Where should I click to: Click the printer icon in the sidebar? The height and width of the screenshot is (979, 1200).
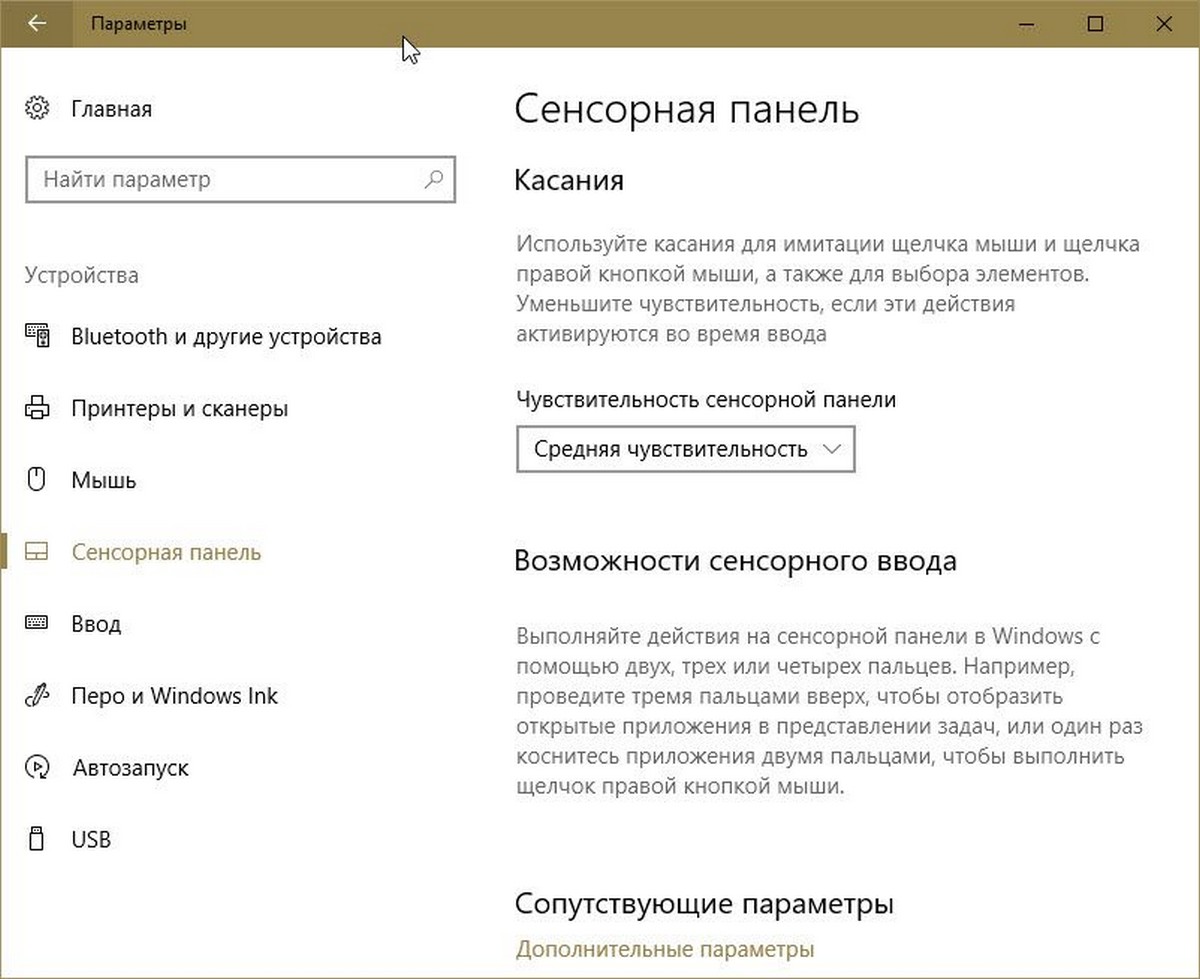pyautogui.click(x=37, y=408)
